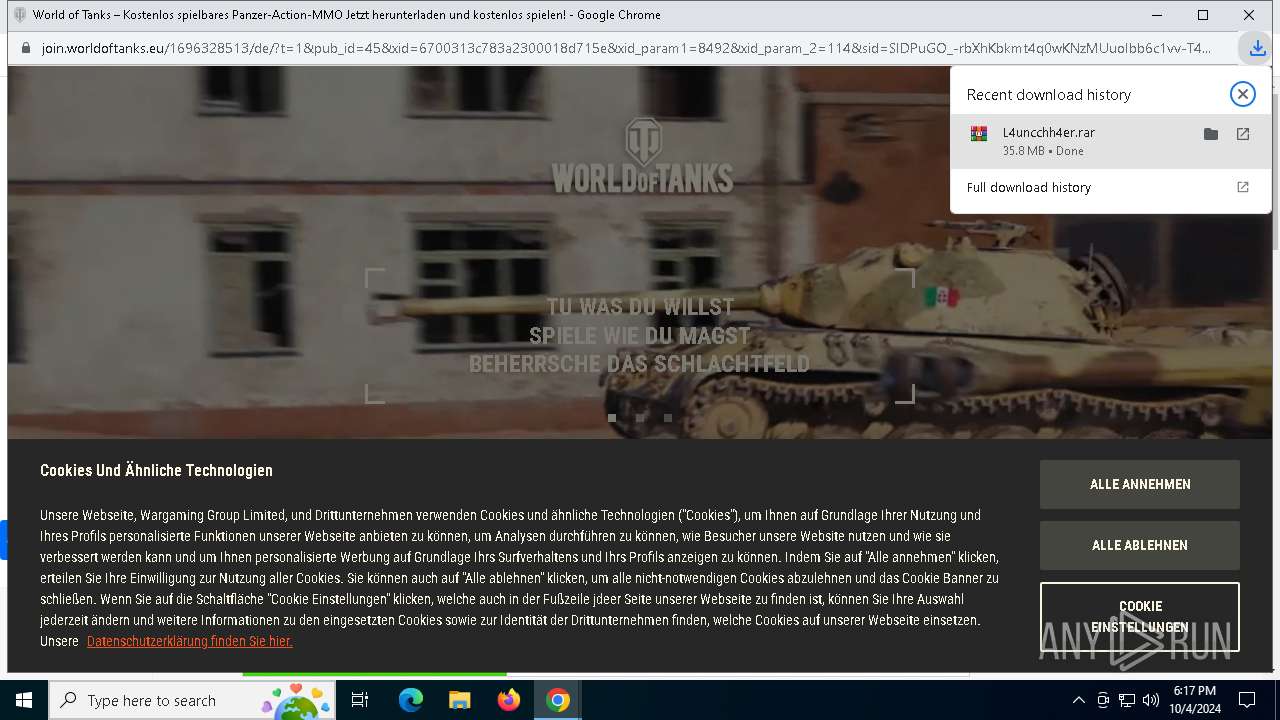Click the Cookies Und Ähnliche Technologien heading
This screenshot has height=720, width=1280.
(x=156, y=470)
